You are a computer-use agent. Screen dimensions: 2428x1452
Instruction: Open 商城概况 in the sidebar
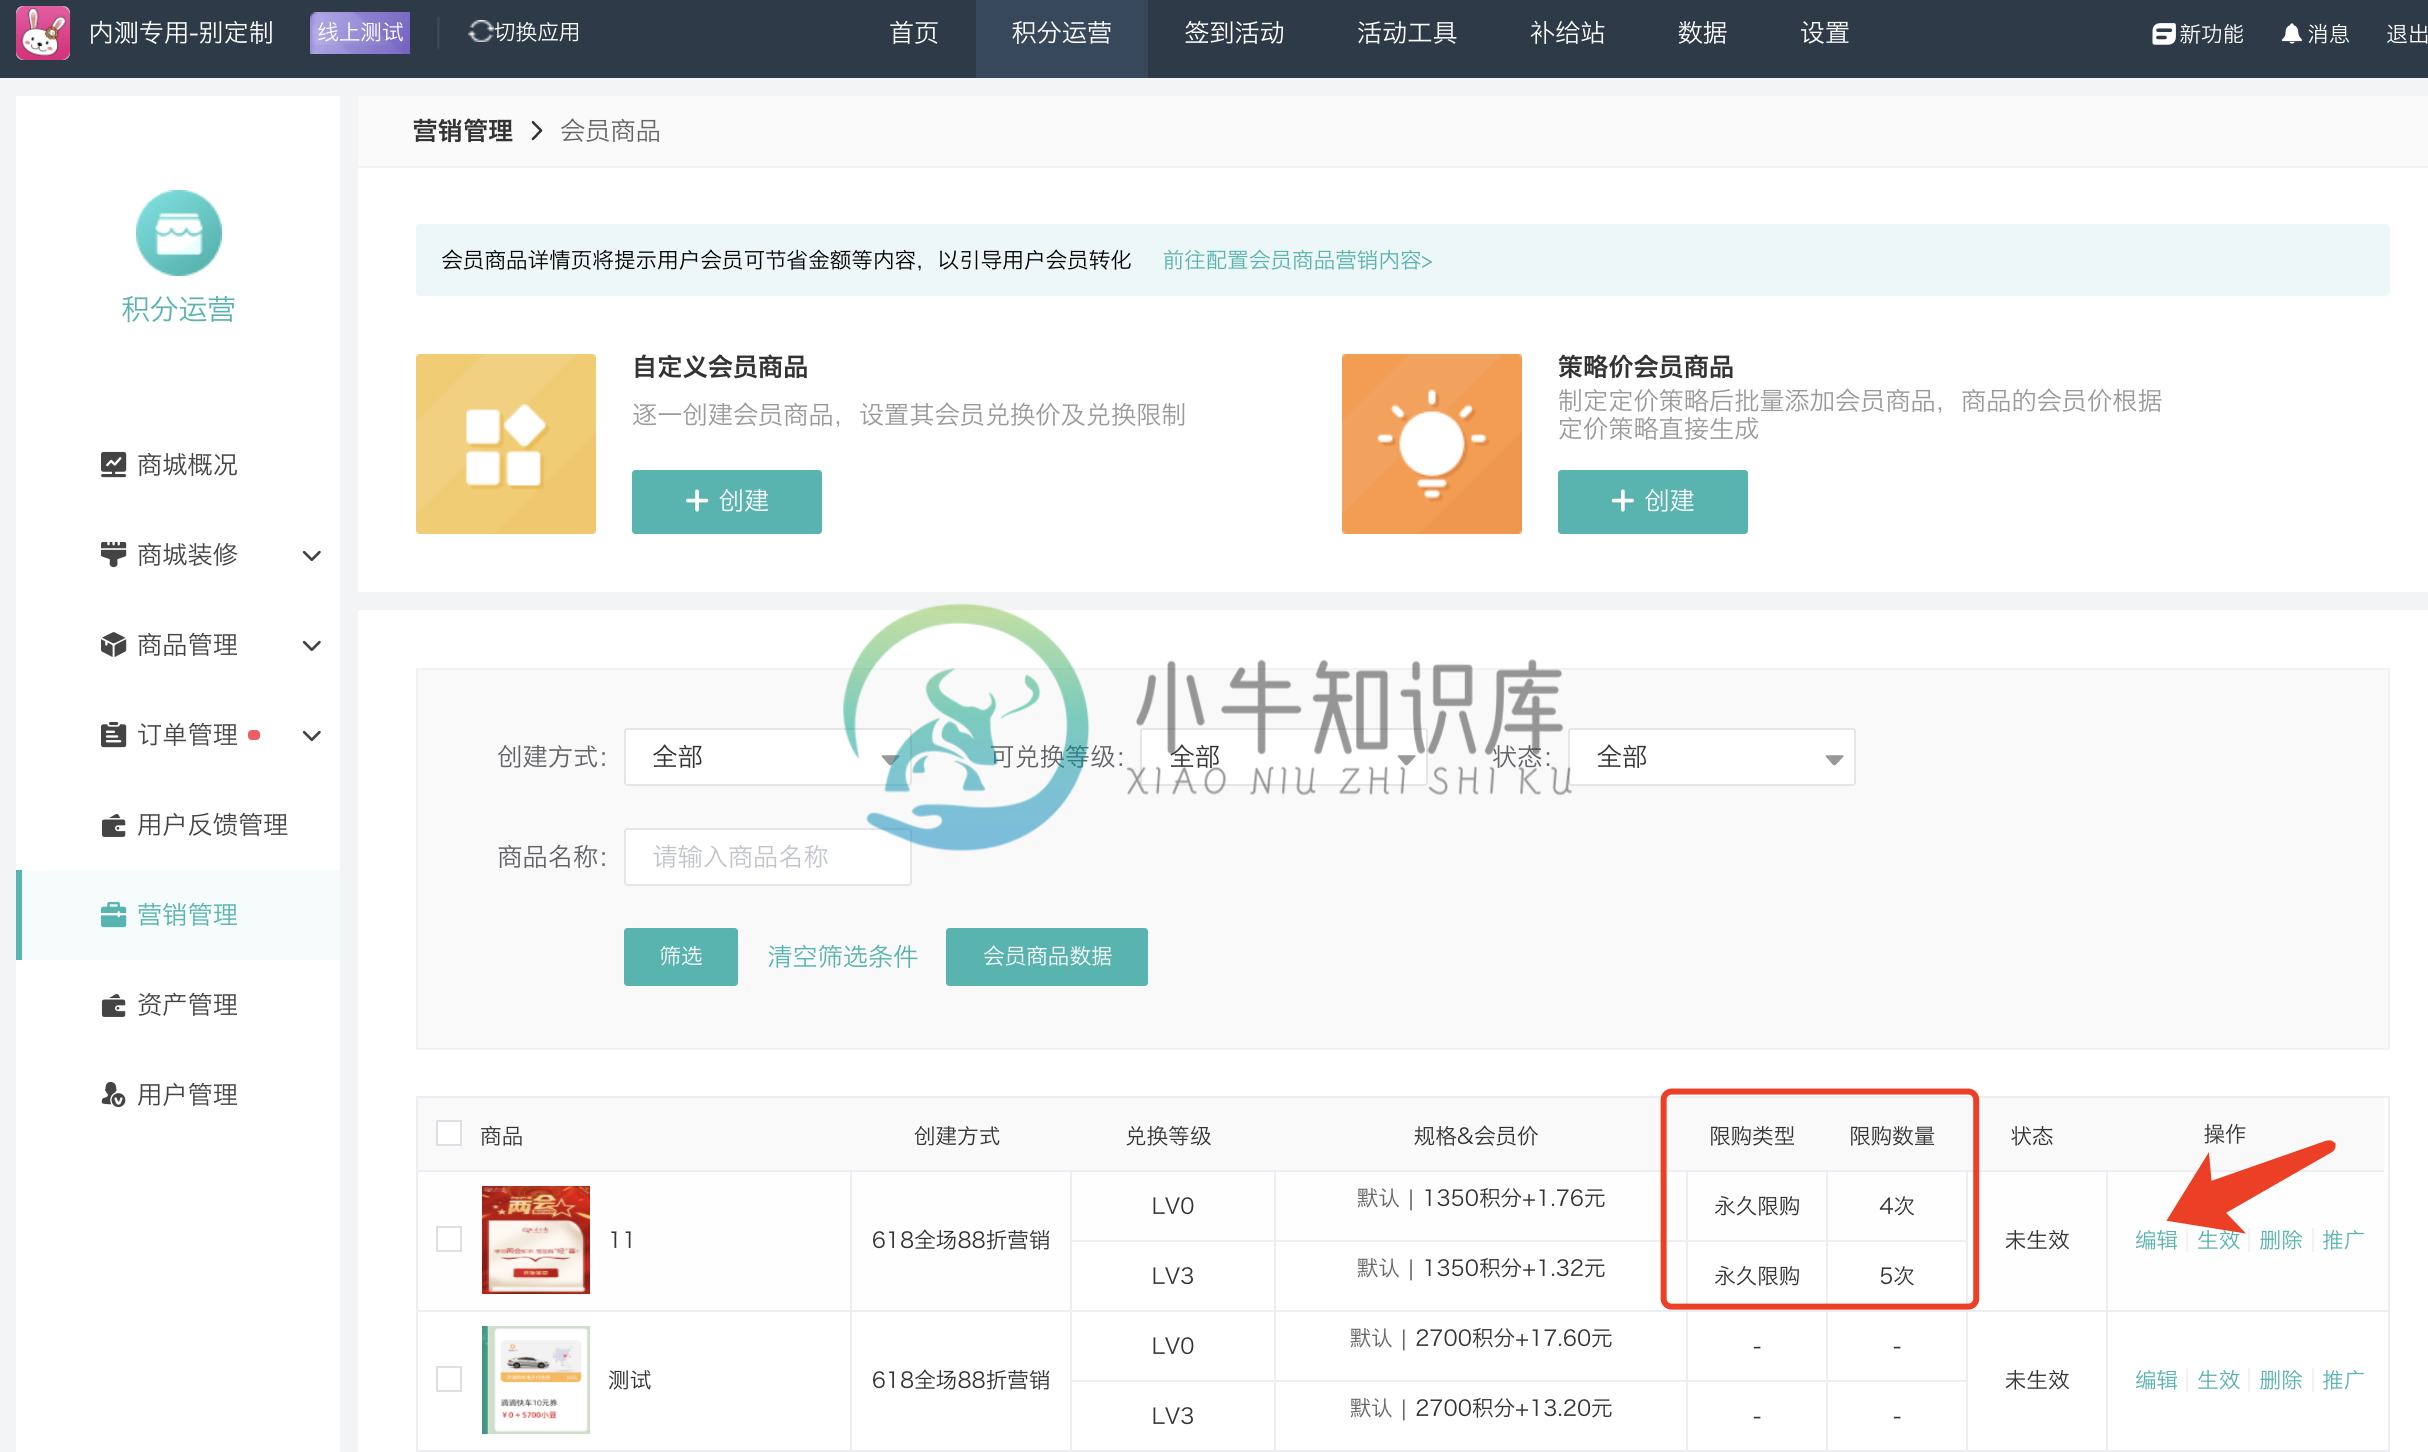[178, 465]
